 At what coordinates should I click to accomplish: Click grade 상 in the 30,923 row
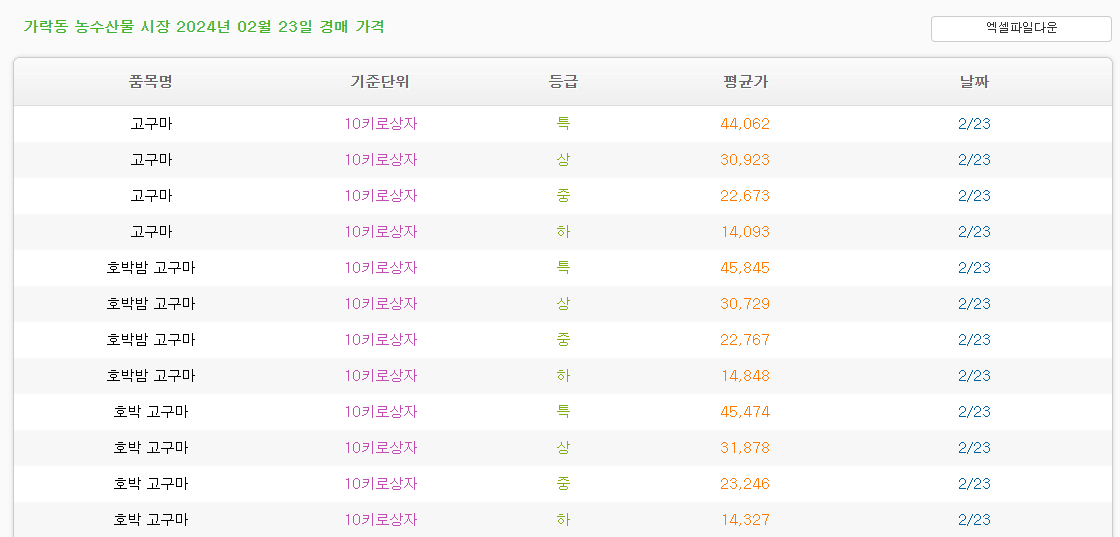pos(563,160)
